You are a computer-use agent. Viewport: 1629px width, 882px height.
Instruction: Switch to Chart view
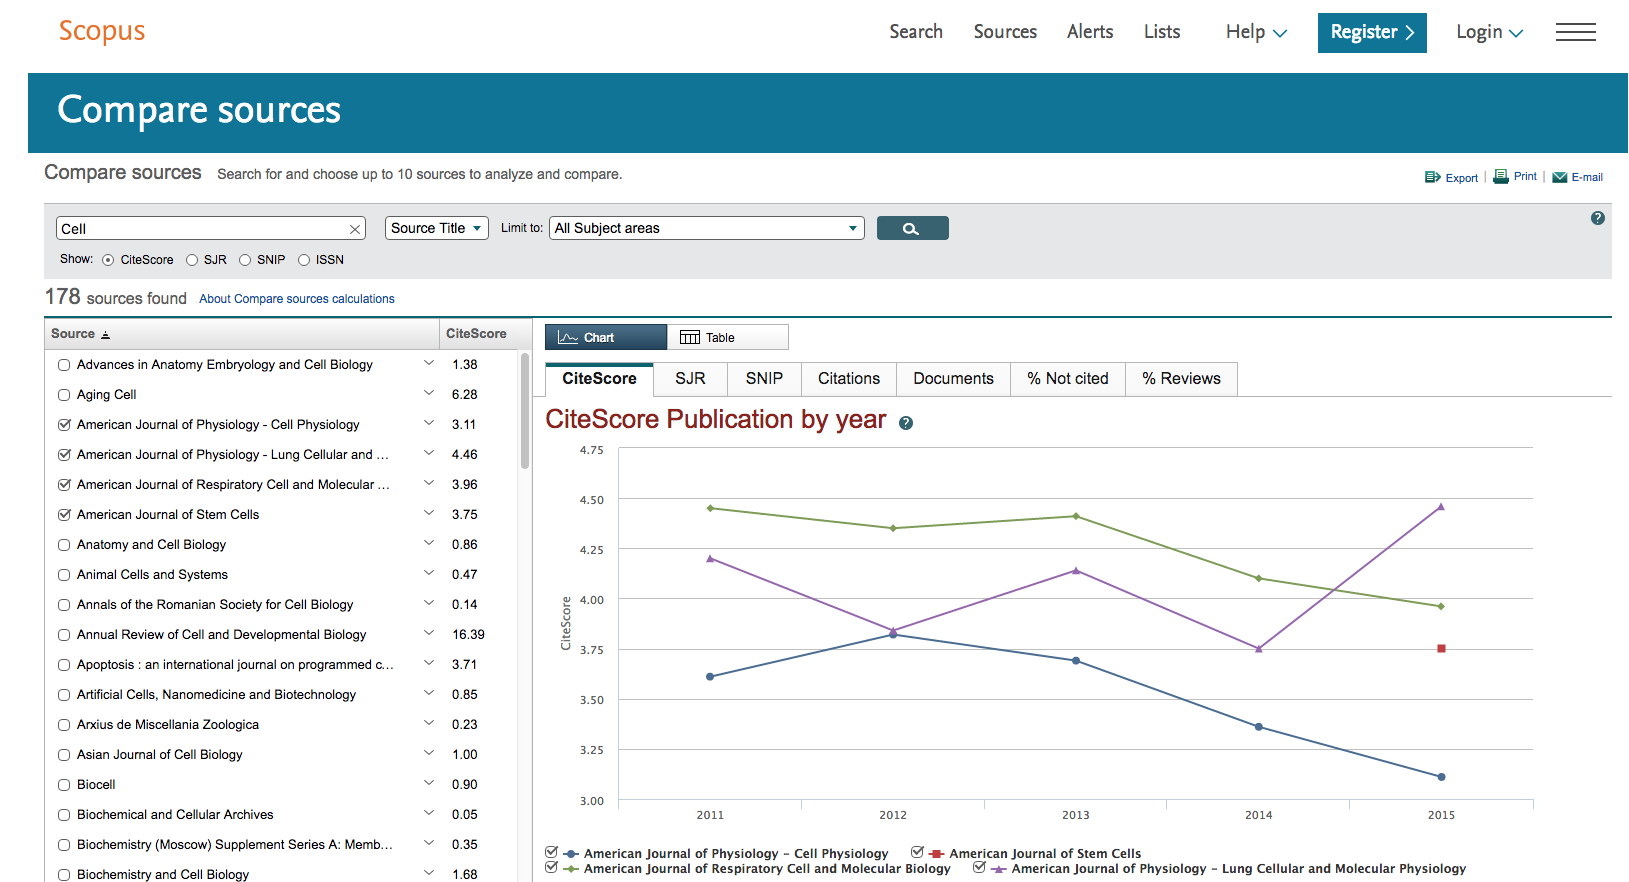pos(605,337)
